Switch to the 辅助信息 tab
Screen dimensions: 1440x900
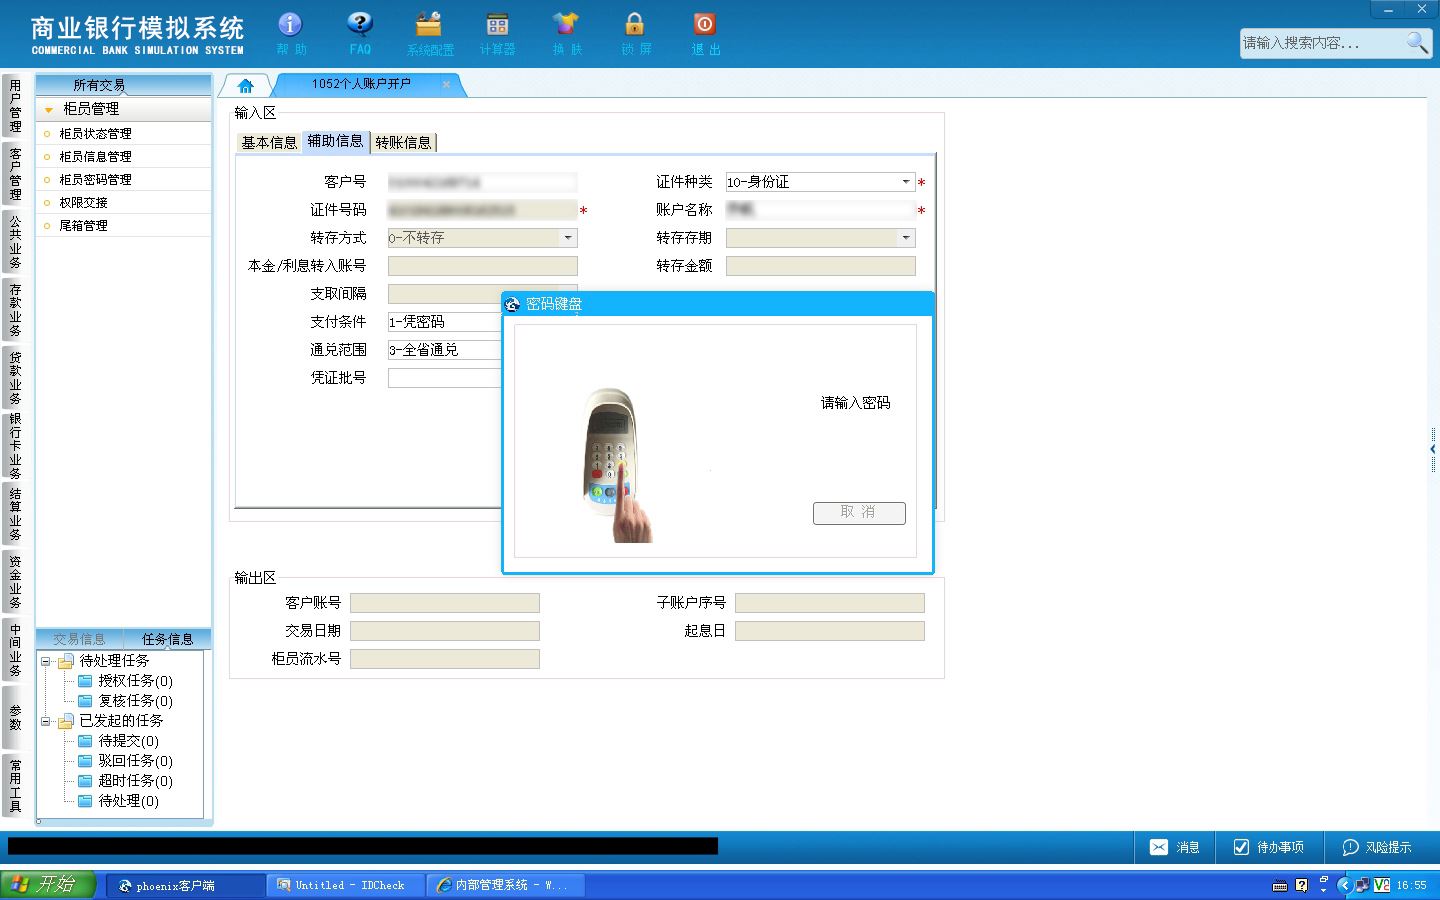pos(335,141)
